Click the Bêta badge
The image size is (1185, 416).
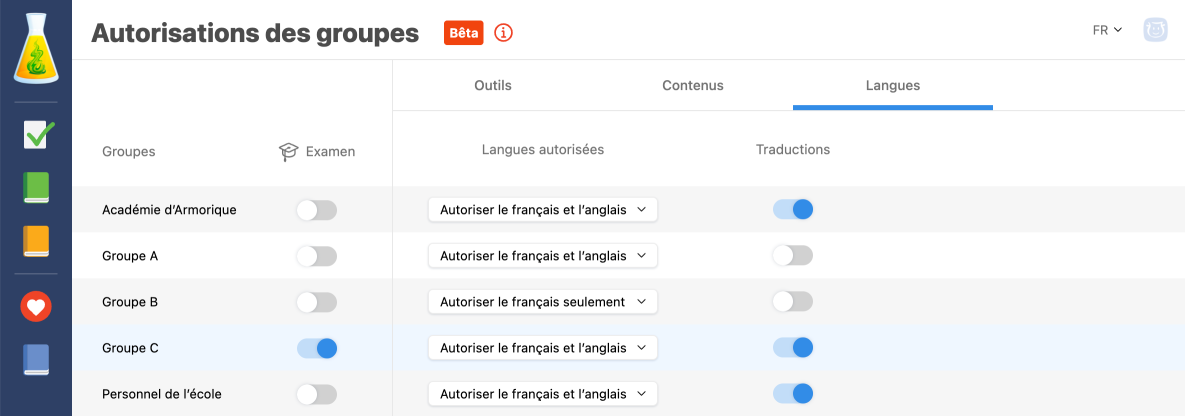463,33
